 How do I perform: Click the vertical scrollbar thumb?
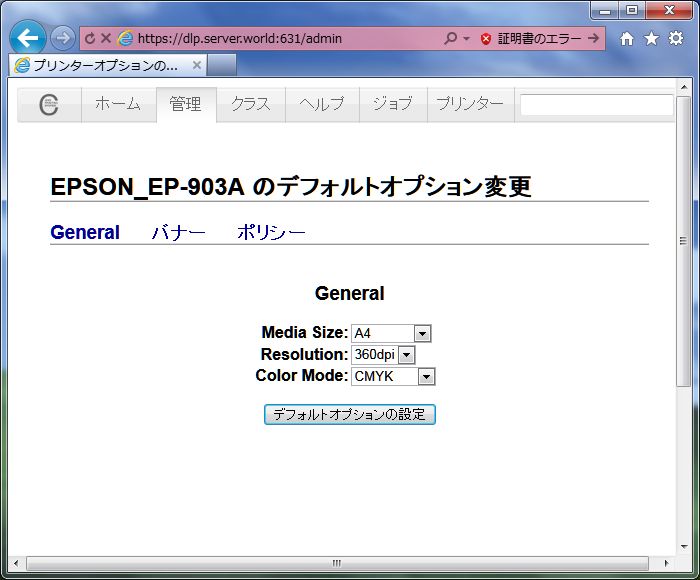[x=684, y=241]
